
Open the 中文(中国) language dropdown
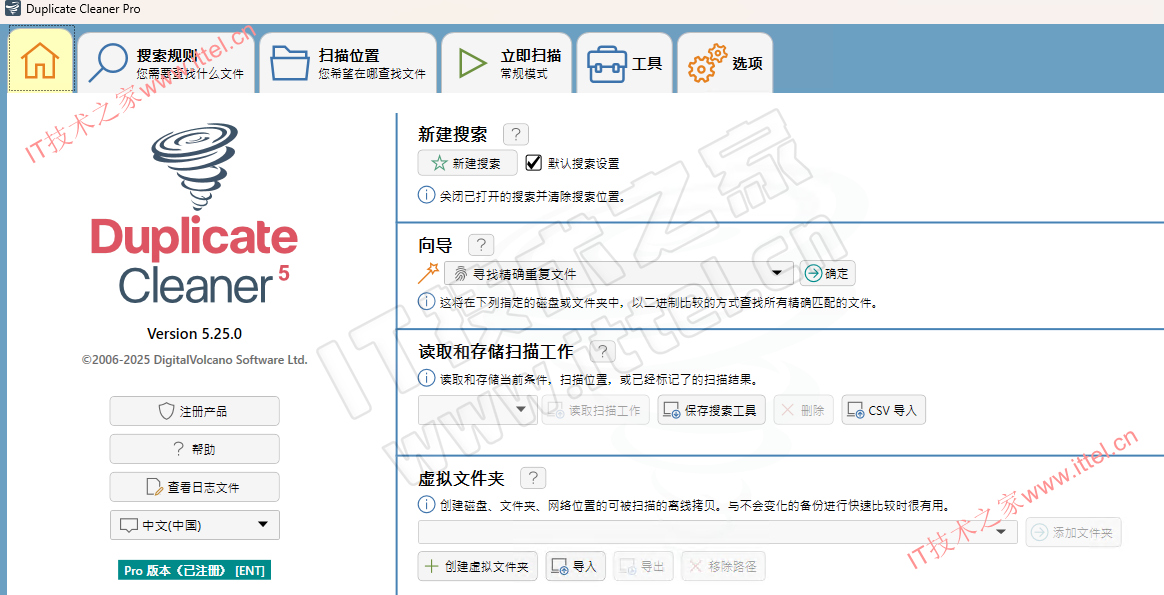point(194,525)
